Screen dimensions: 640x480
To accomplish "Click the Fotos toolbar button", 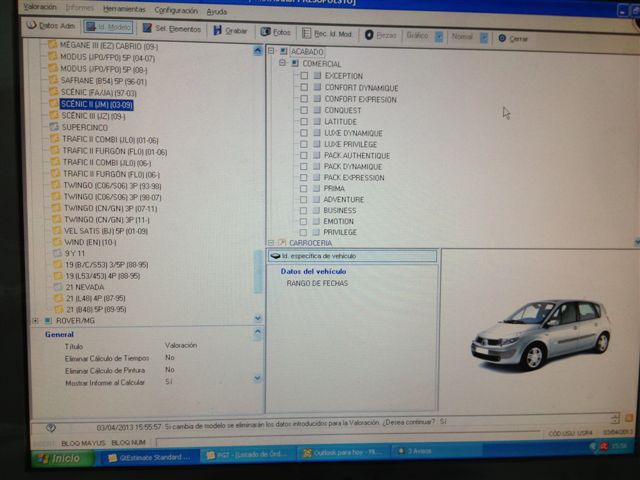I will point(276,32).
